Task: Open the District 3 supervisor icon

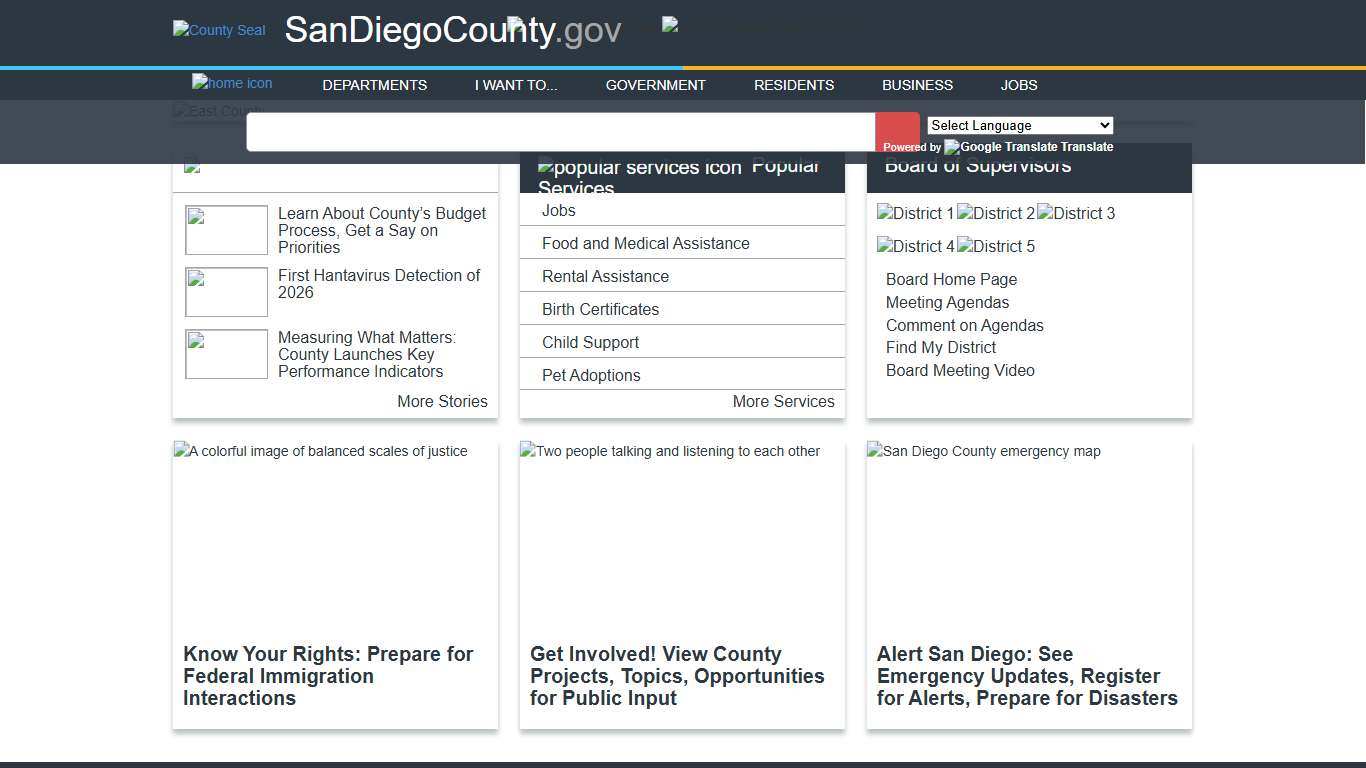Action: point(1075,213)
